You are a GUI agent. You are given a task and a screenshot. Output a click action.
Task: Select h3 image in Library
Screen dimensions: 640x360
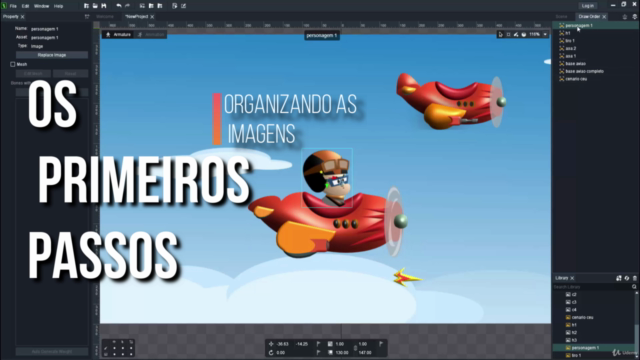(593, 340)
